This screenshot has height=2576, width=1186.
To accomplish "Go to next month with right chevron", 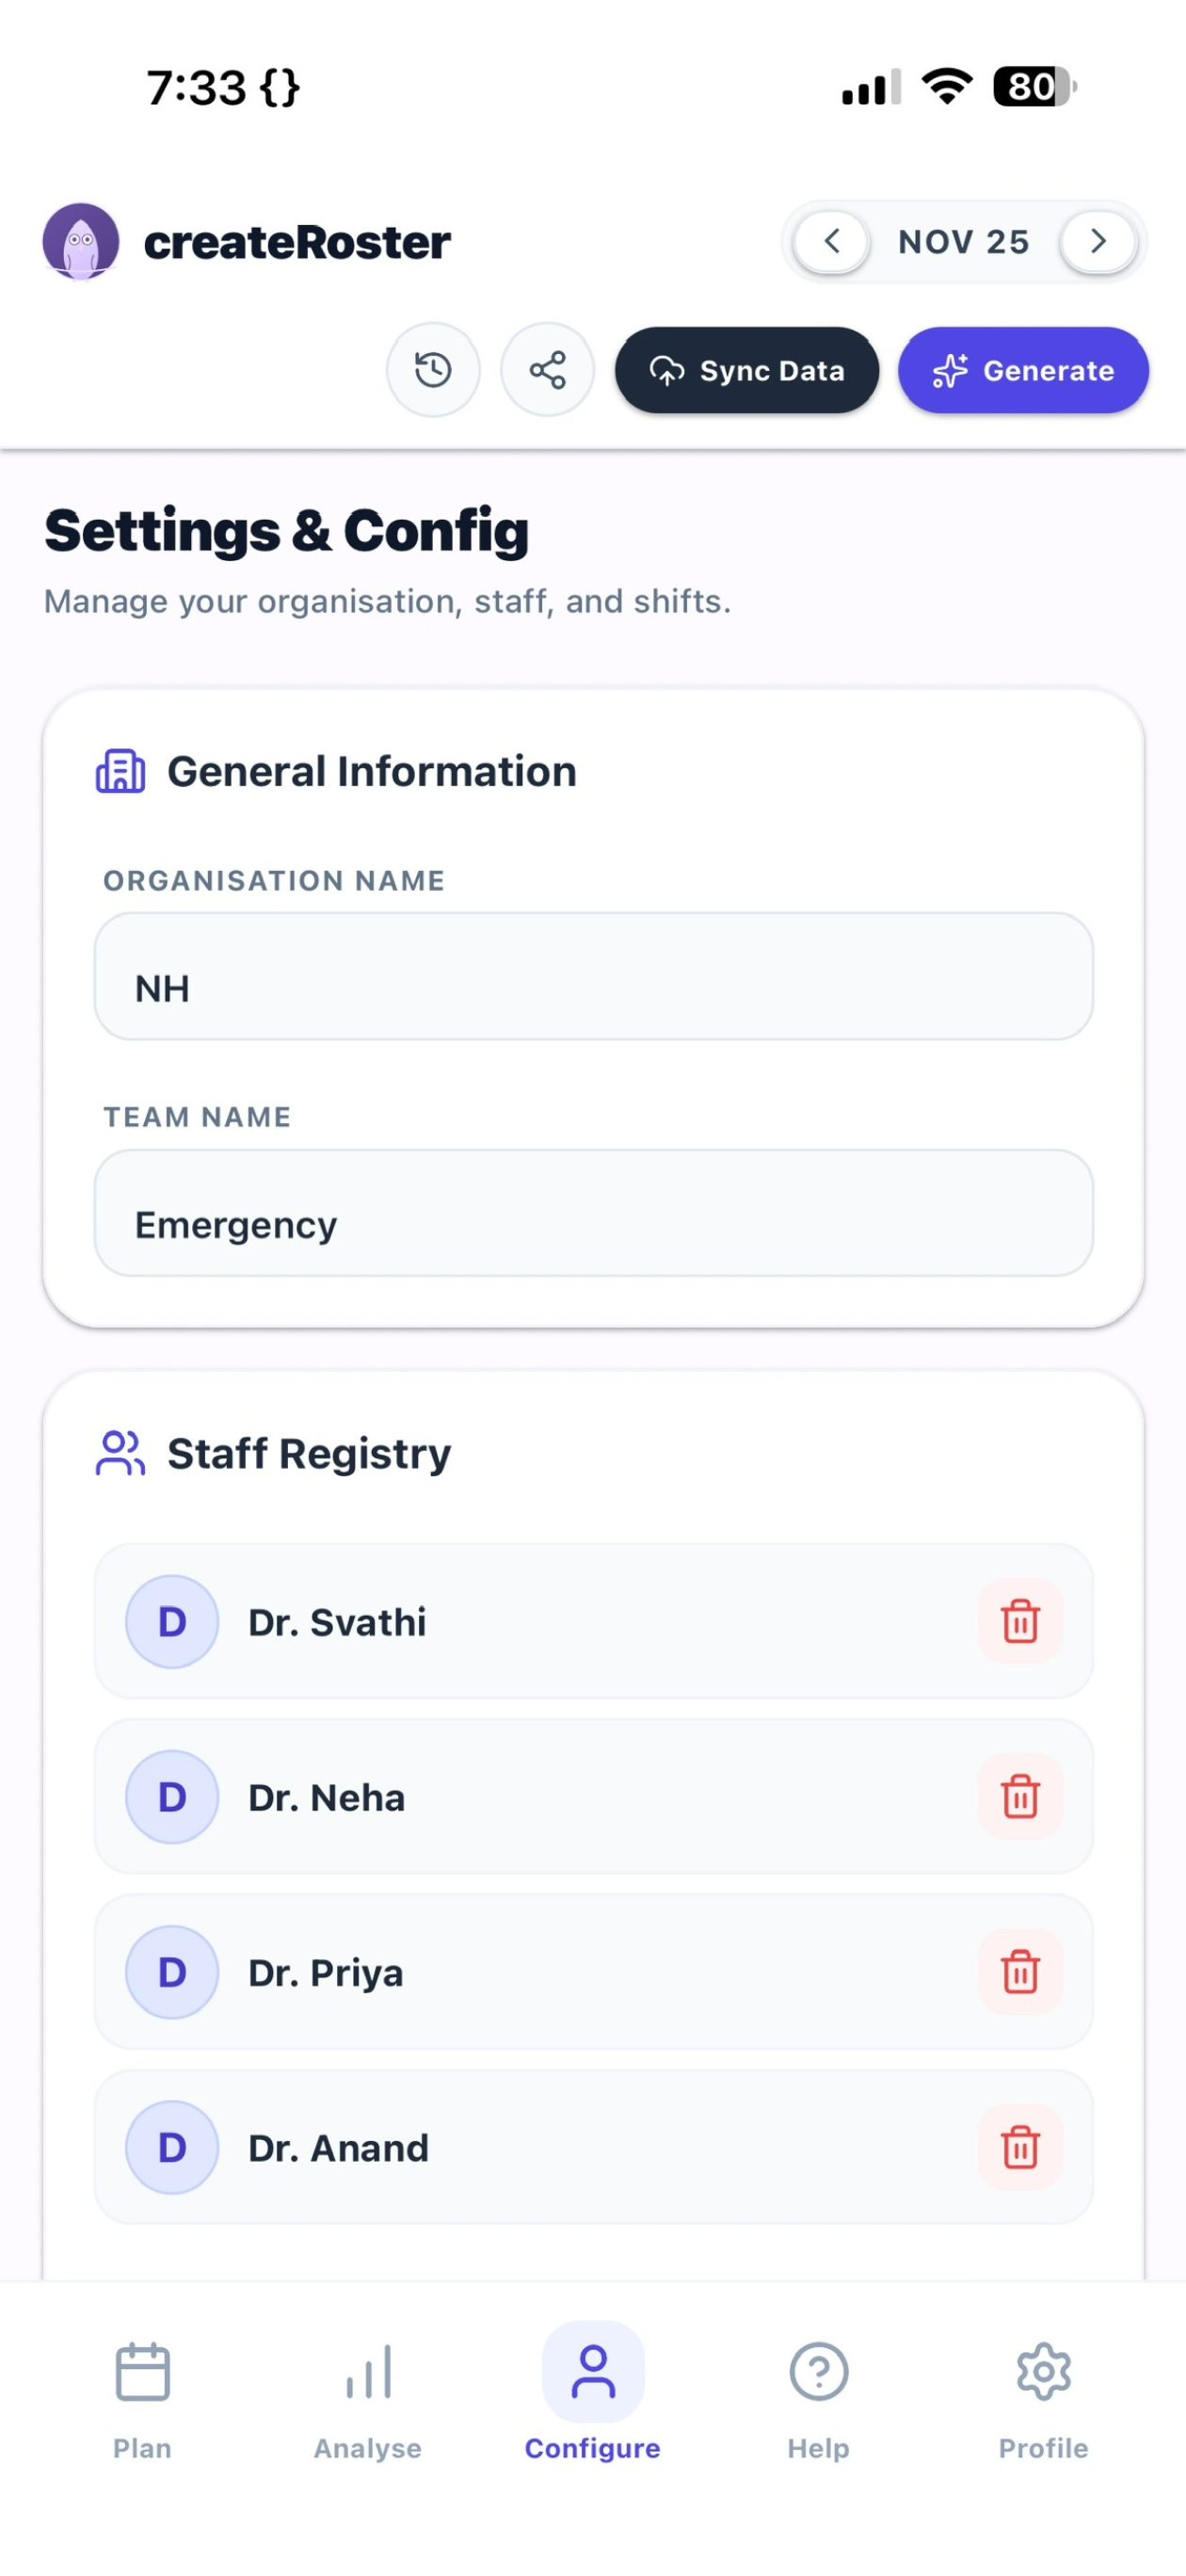I will point(1098,241).
